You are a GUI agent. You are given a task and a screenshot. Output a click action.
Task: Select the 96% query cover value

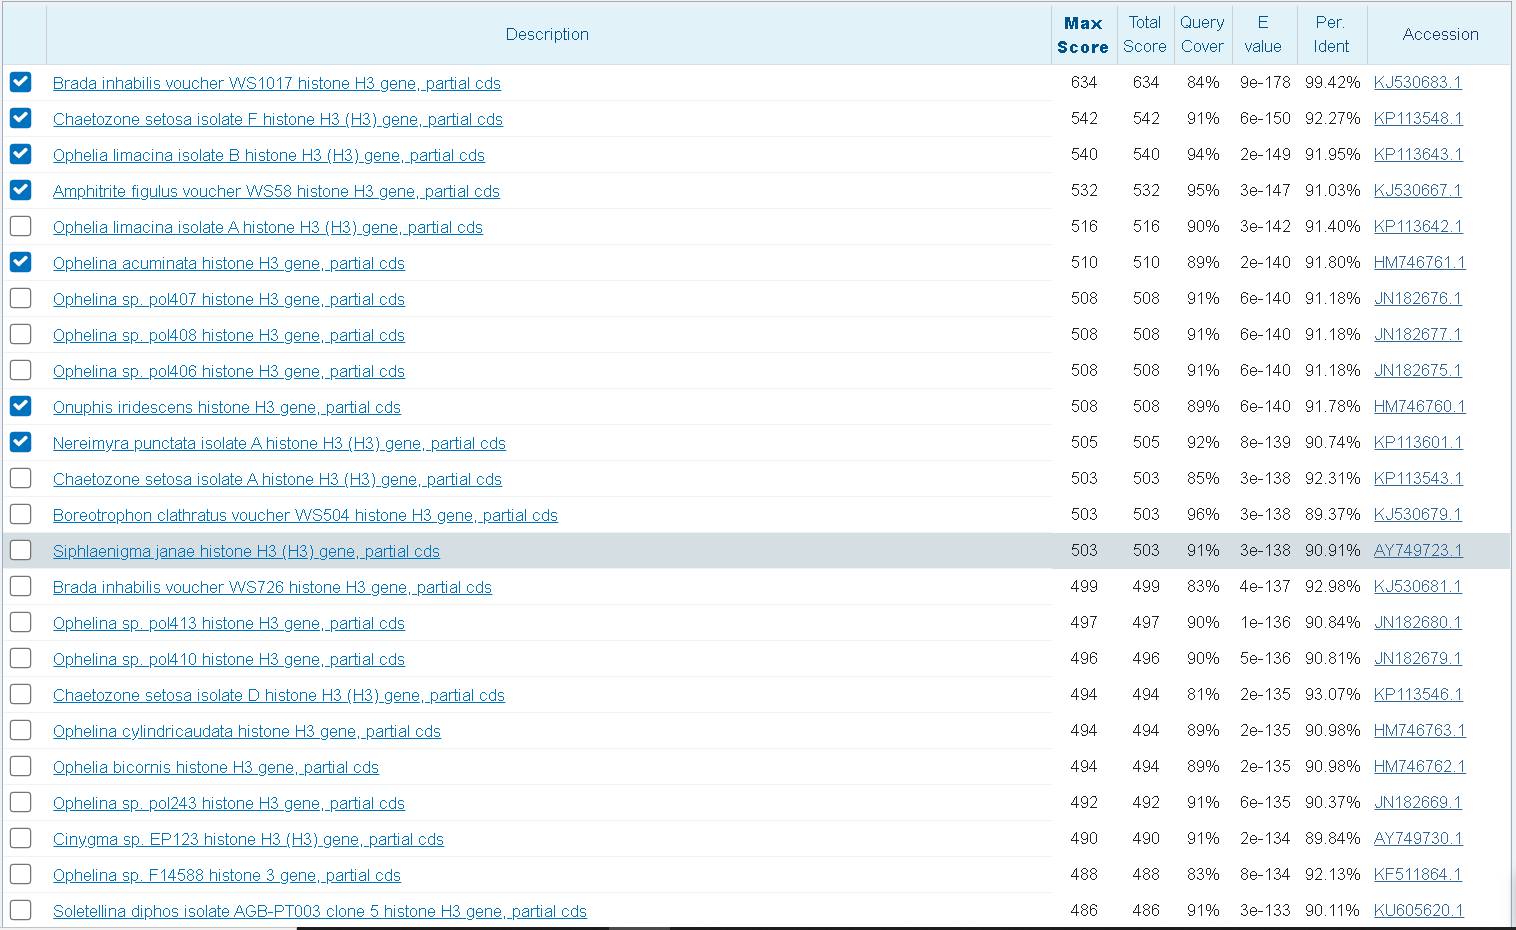pos(1203,514)
